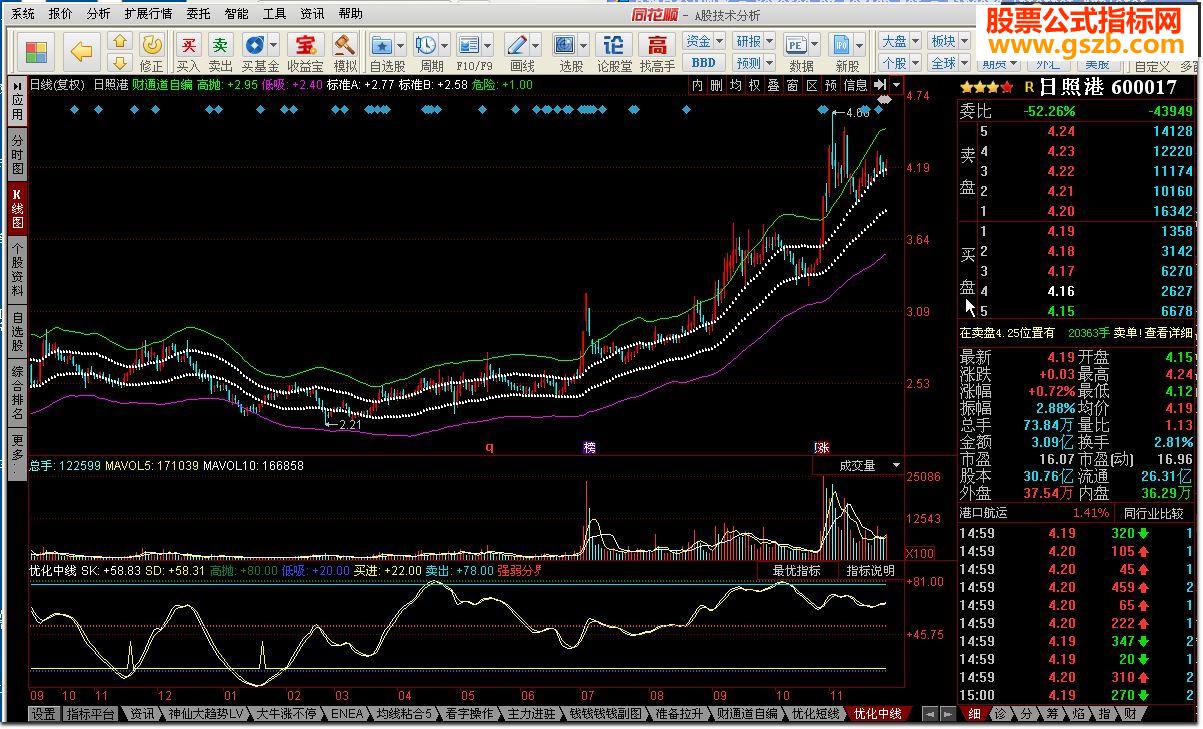Open the 个股资料 sidebar item
Viewport: 1203px width, 729px height.
point(17,270)
